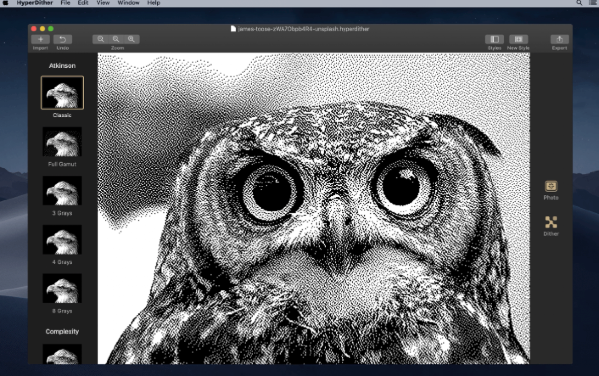Viewport: 599px width, 376px height.
Task: Choose the 3 Grays style
Action: [62, 191]
